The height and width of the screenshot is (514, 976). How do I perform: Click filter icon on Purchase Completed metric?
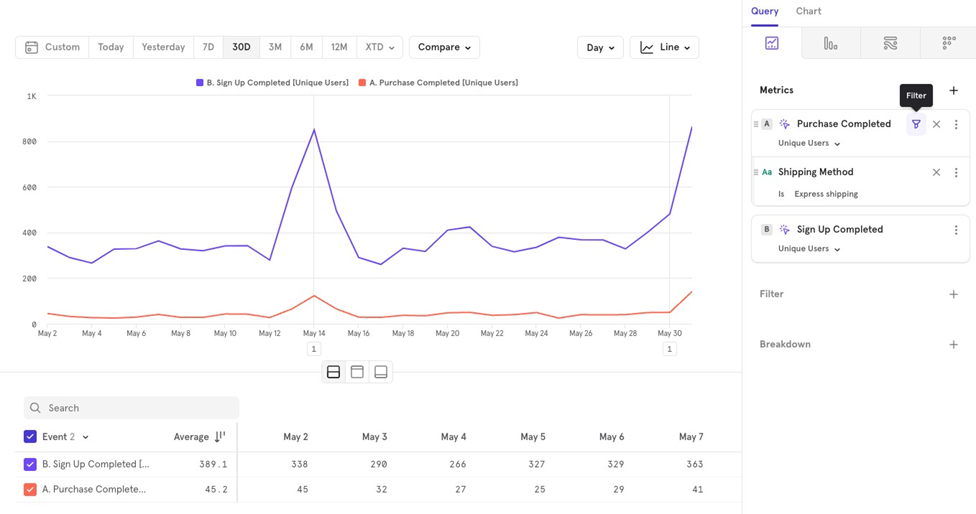(916, 124)
